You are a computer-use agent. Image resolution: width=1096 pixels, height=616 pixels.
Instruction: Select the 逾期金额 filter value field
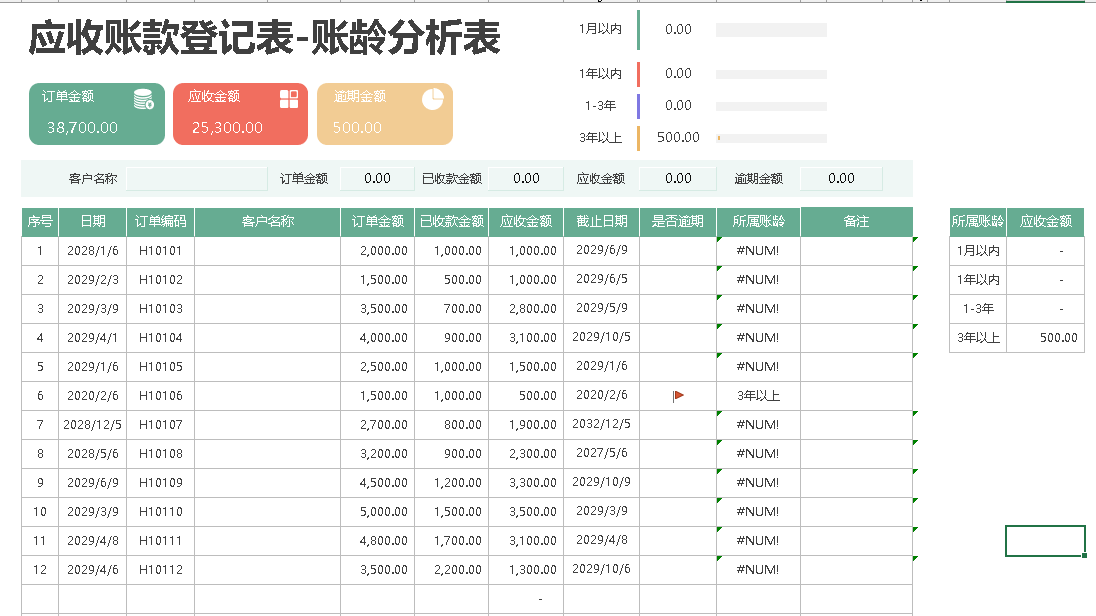(x=841, y=179)
